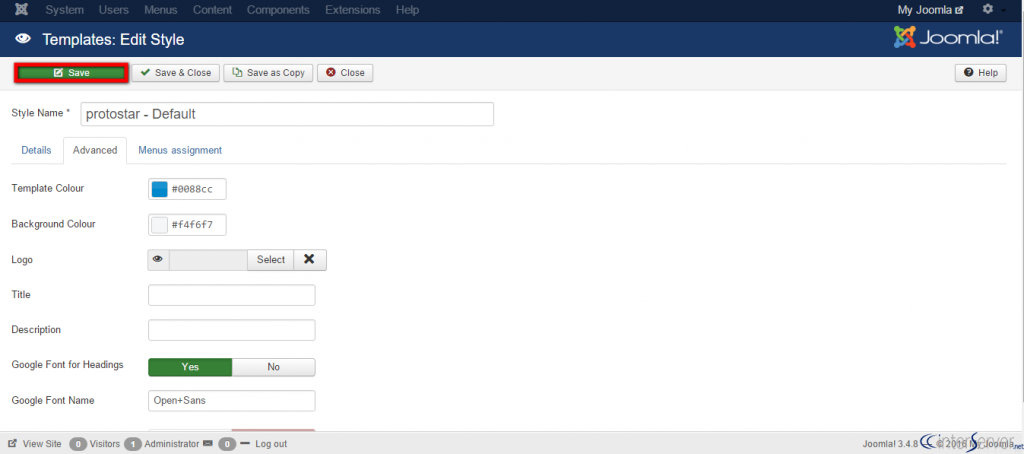Click the Help toolbar button
The width and height of the screenshot is (1024, 454).
coord(980,73)
